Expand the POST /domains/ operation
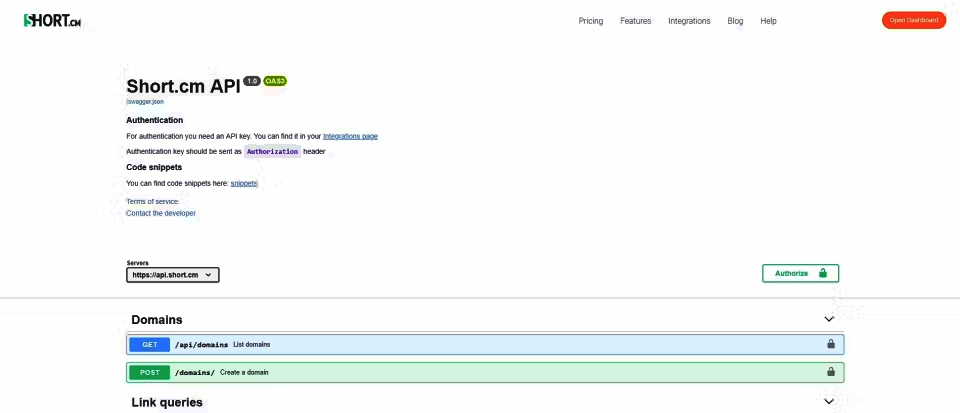This screenshot has height=413, width=960. [x=485, y=372]
